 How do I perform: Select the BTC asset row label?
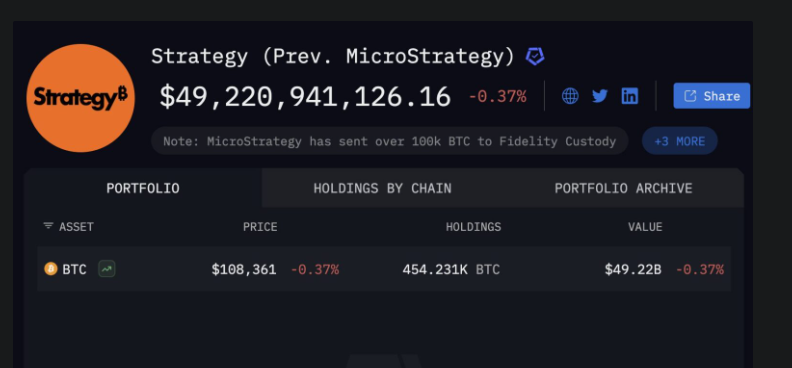click(x=74, y=270)
